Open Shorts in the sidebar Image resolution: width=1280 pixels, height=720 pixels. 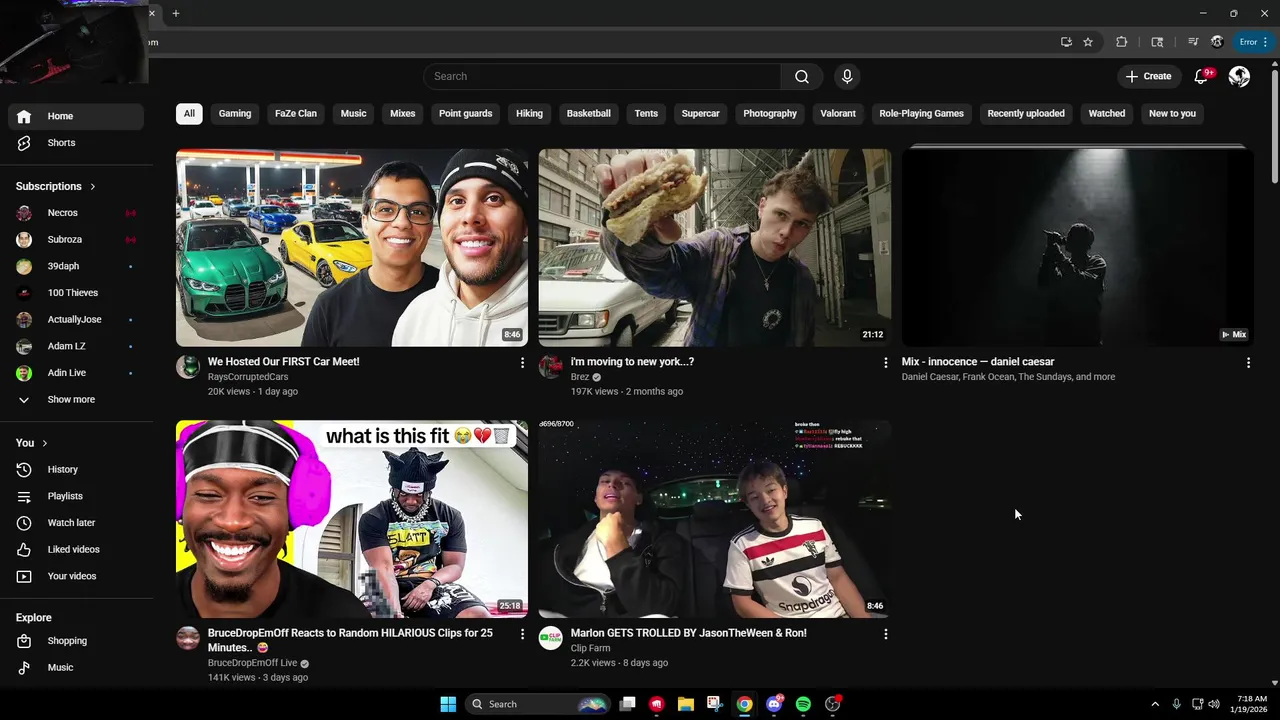click(x=76, y=143)
